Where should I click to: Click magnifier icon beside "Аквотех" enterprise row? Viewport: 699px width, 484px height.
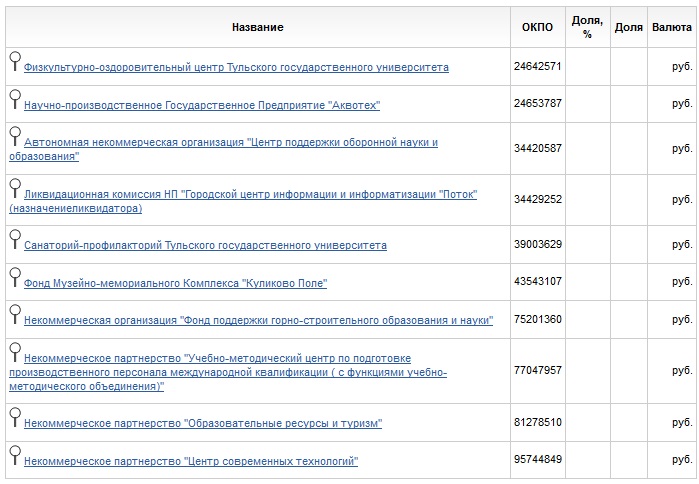coord(14,98)
